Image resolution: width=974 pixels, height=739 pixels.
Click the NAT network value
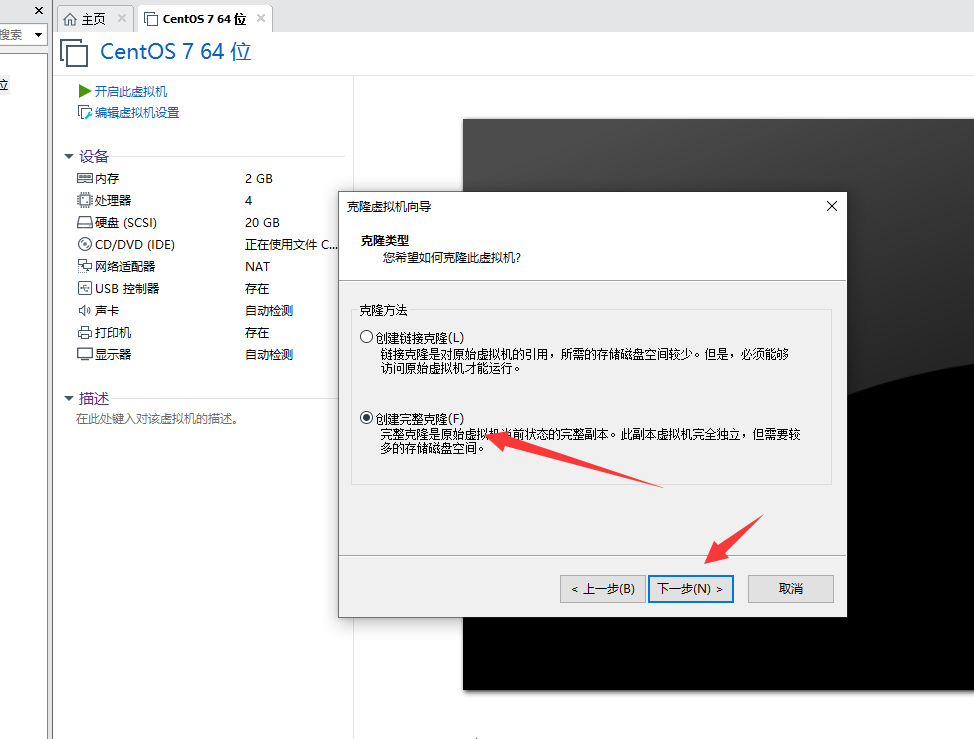pyautogui.click(x=257, y=266)
